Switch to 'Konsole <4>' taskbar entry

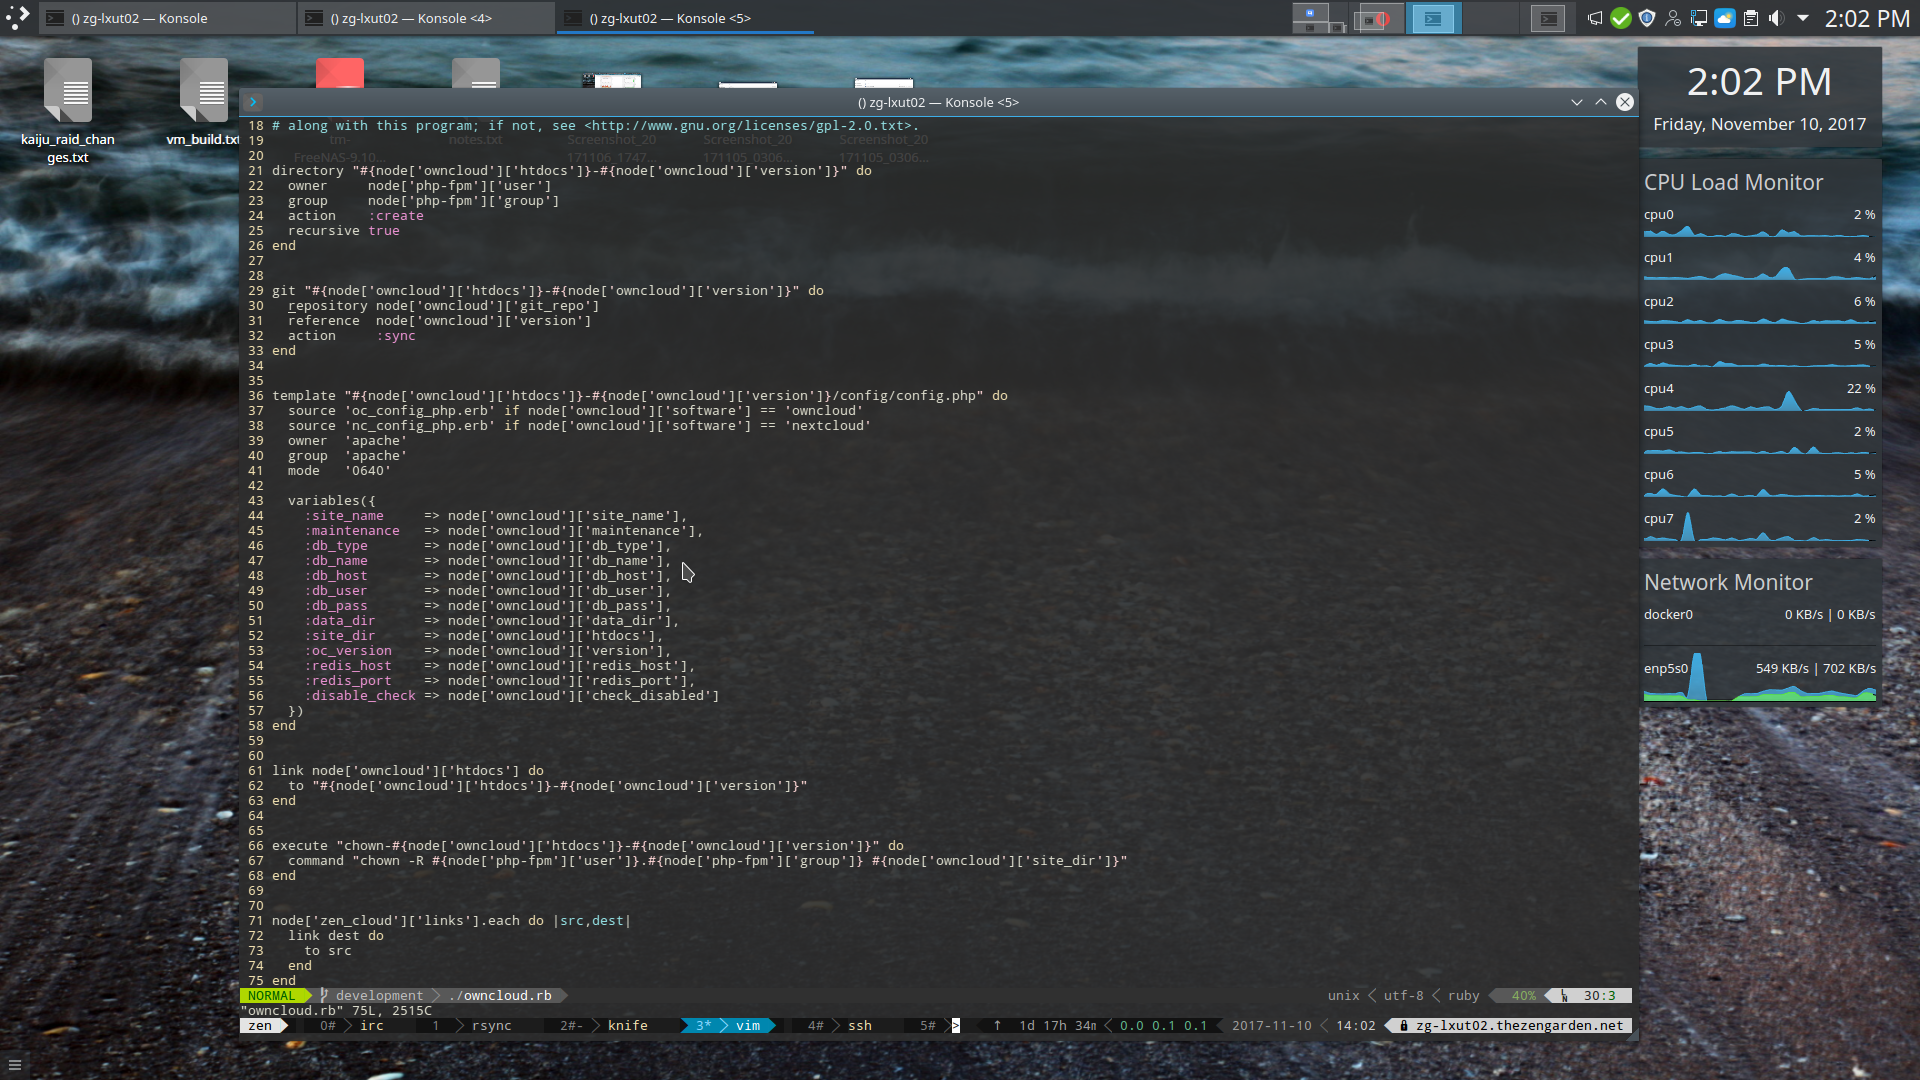point(427,18)
